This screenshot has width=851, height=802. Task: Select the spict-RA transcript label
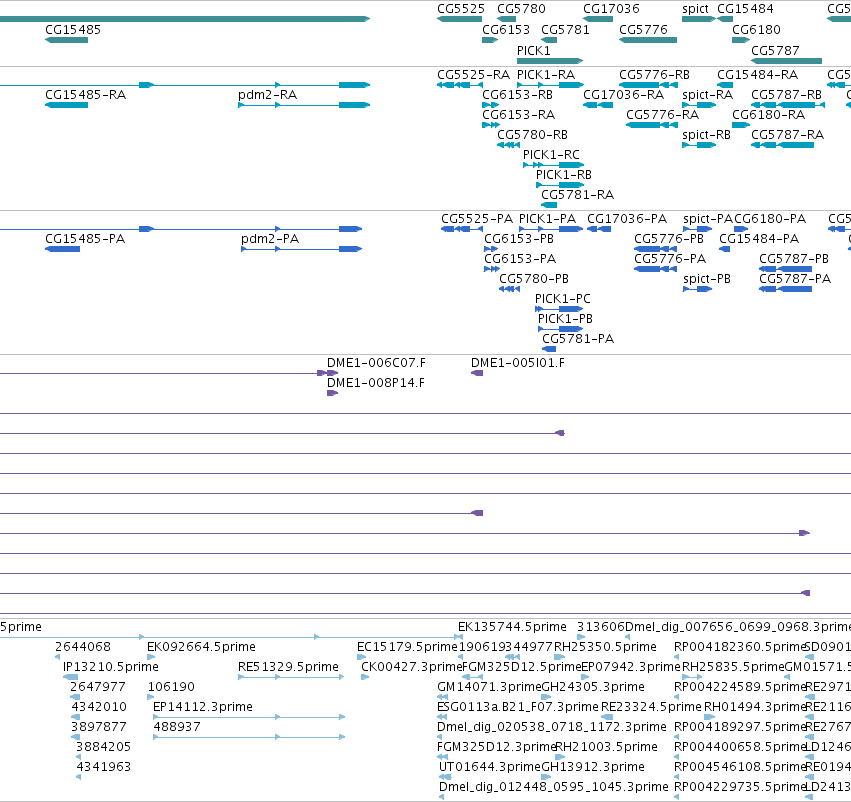click(707, 95)
